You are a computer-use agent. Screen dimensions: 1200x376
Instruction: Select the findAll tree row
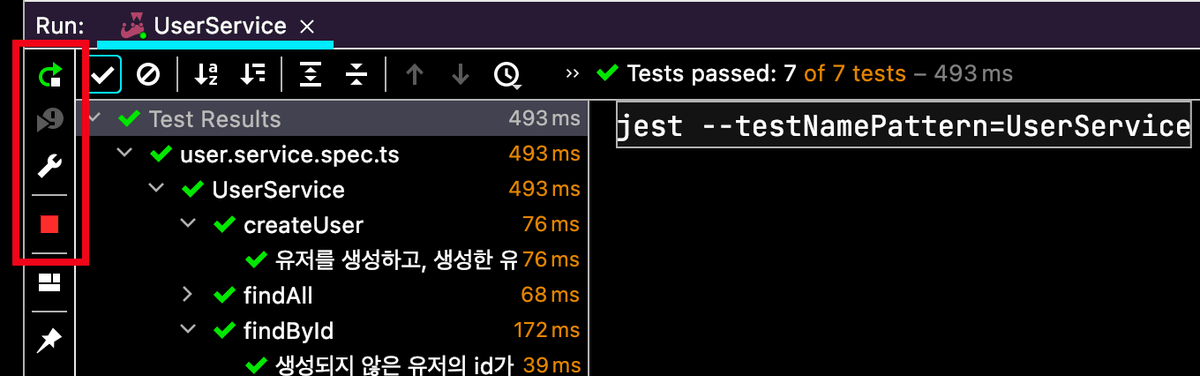coord(333,295)
